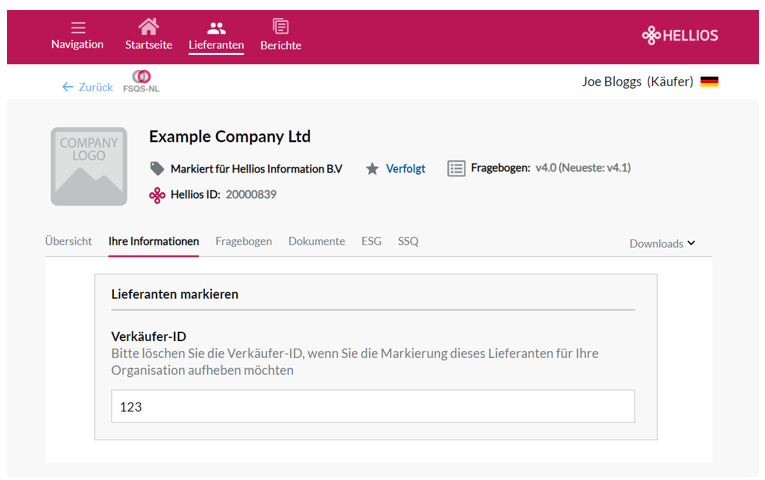The width and height of the screenshot is (765, 480).
Task: Click the Verkäufer-ID input field
Action: 373,406
